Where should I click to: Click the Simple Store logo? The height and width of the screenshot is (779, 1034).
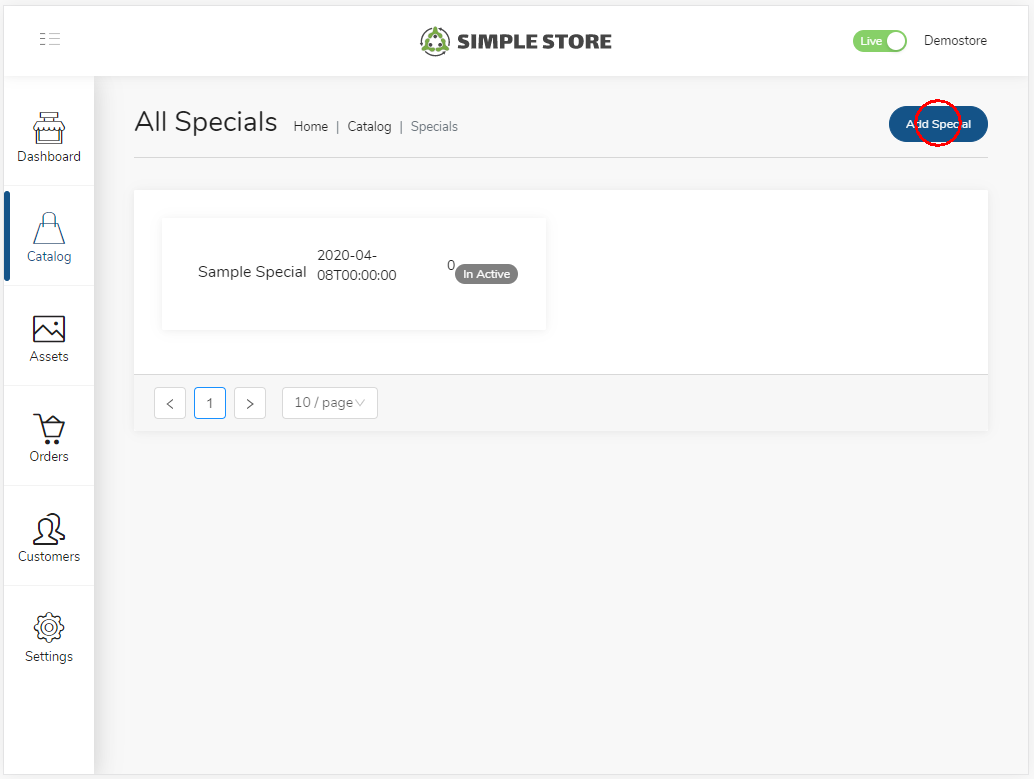516,41
